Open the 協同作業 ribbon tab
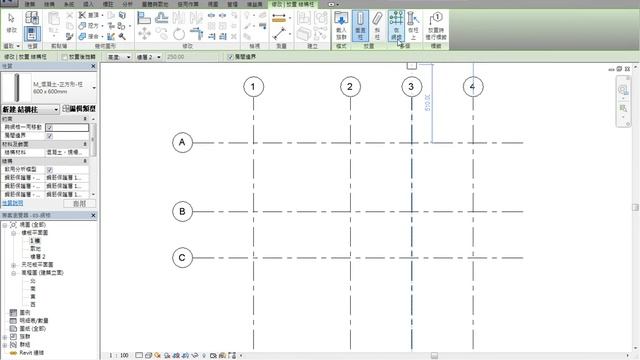 [188, 4]
